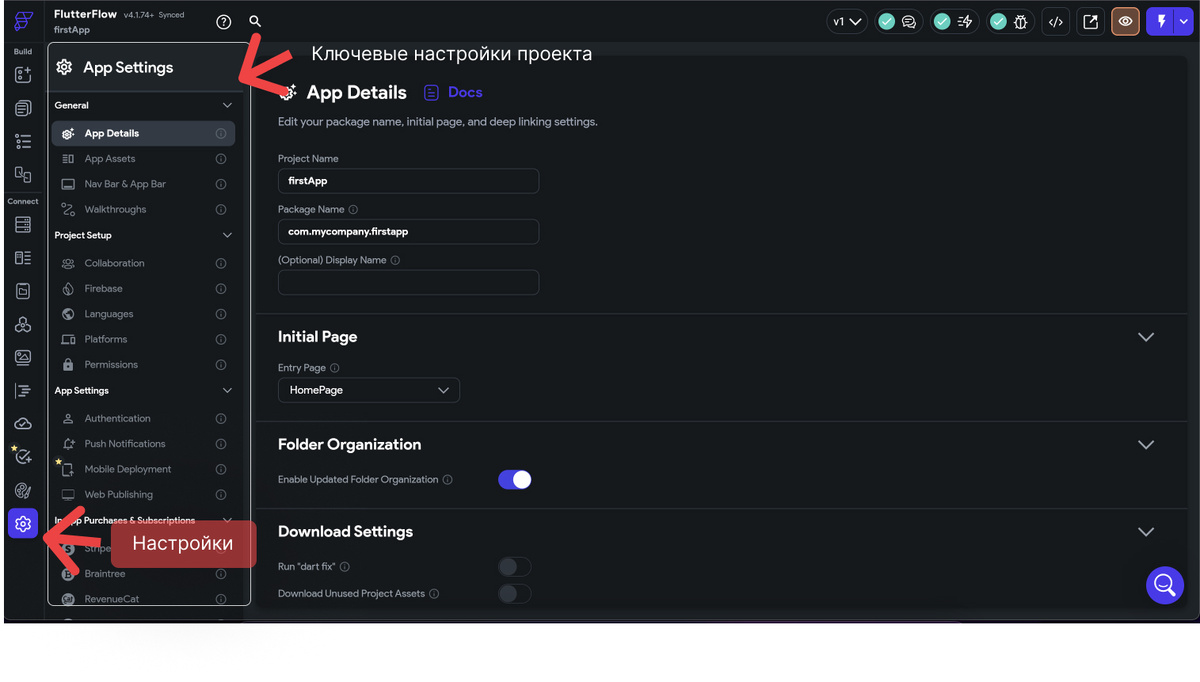Open Permissions settings
1200x682 pixels.
[143, 365]
